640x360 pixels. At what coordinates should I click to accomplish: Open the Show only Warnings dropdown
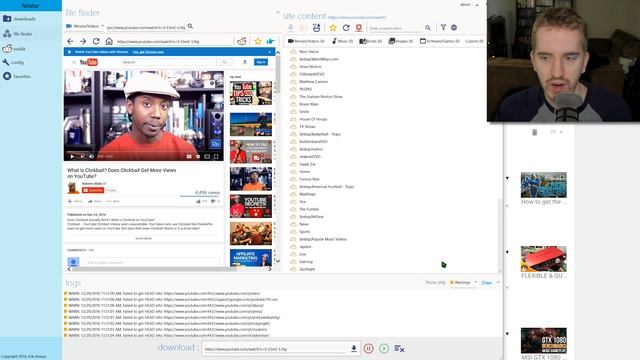point(463,282)
